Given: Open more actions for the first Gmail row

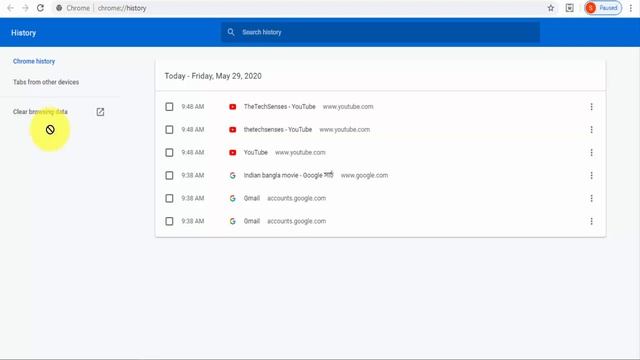Looking at the screenshot, I should coord(591,198).
